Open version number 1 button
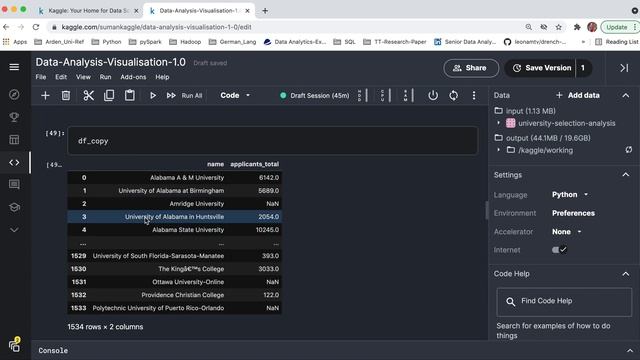Viewport: 640px width, 360px height. (x=583, y=68)
